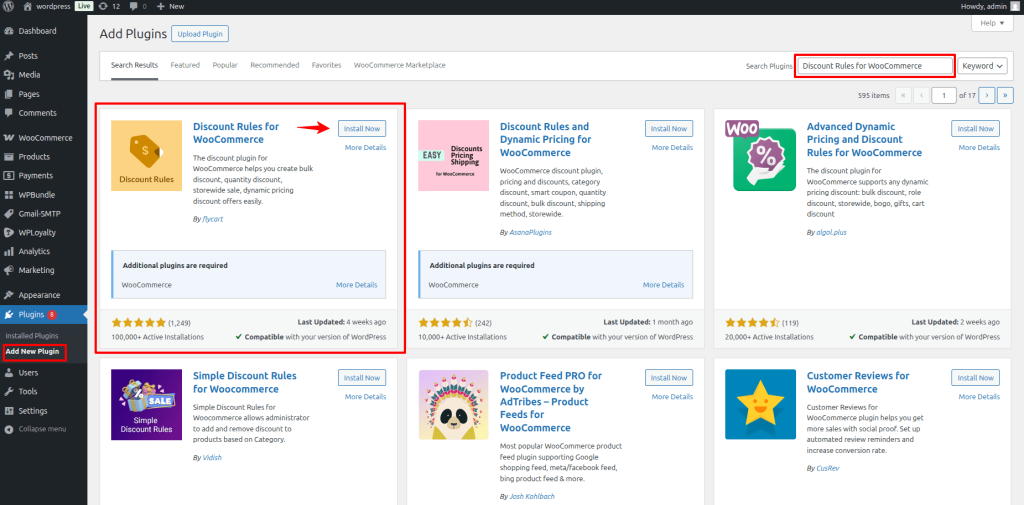
Task: Open Add New Plugin submenu item
Action: [32, 351]
